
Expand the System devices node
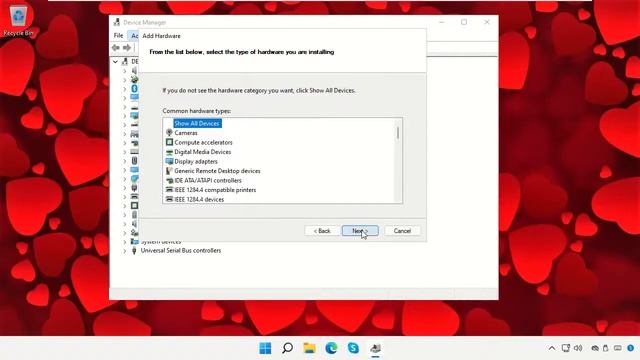point(125,242)
